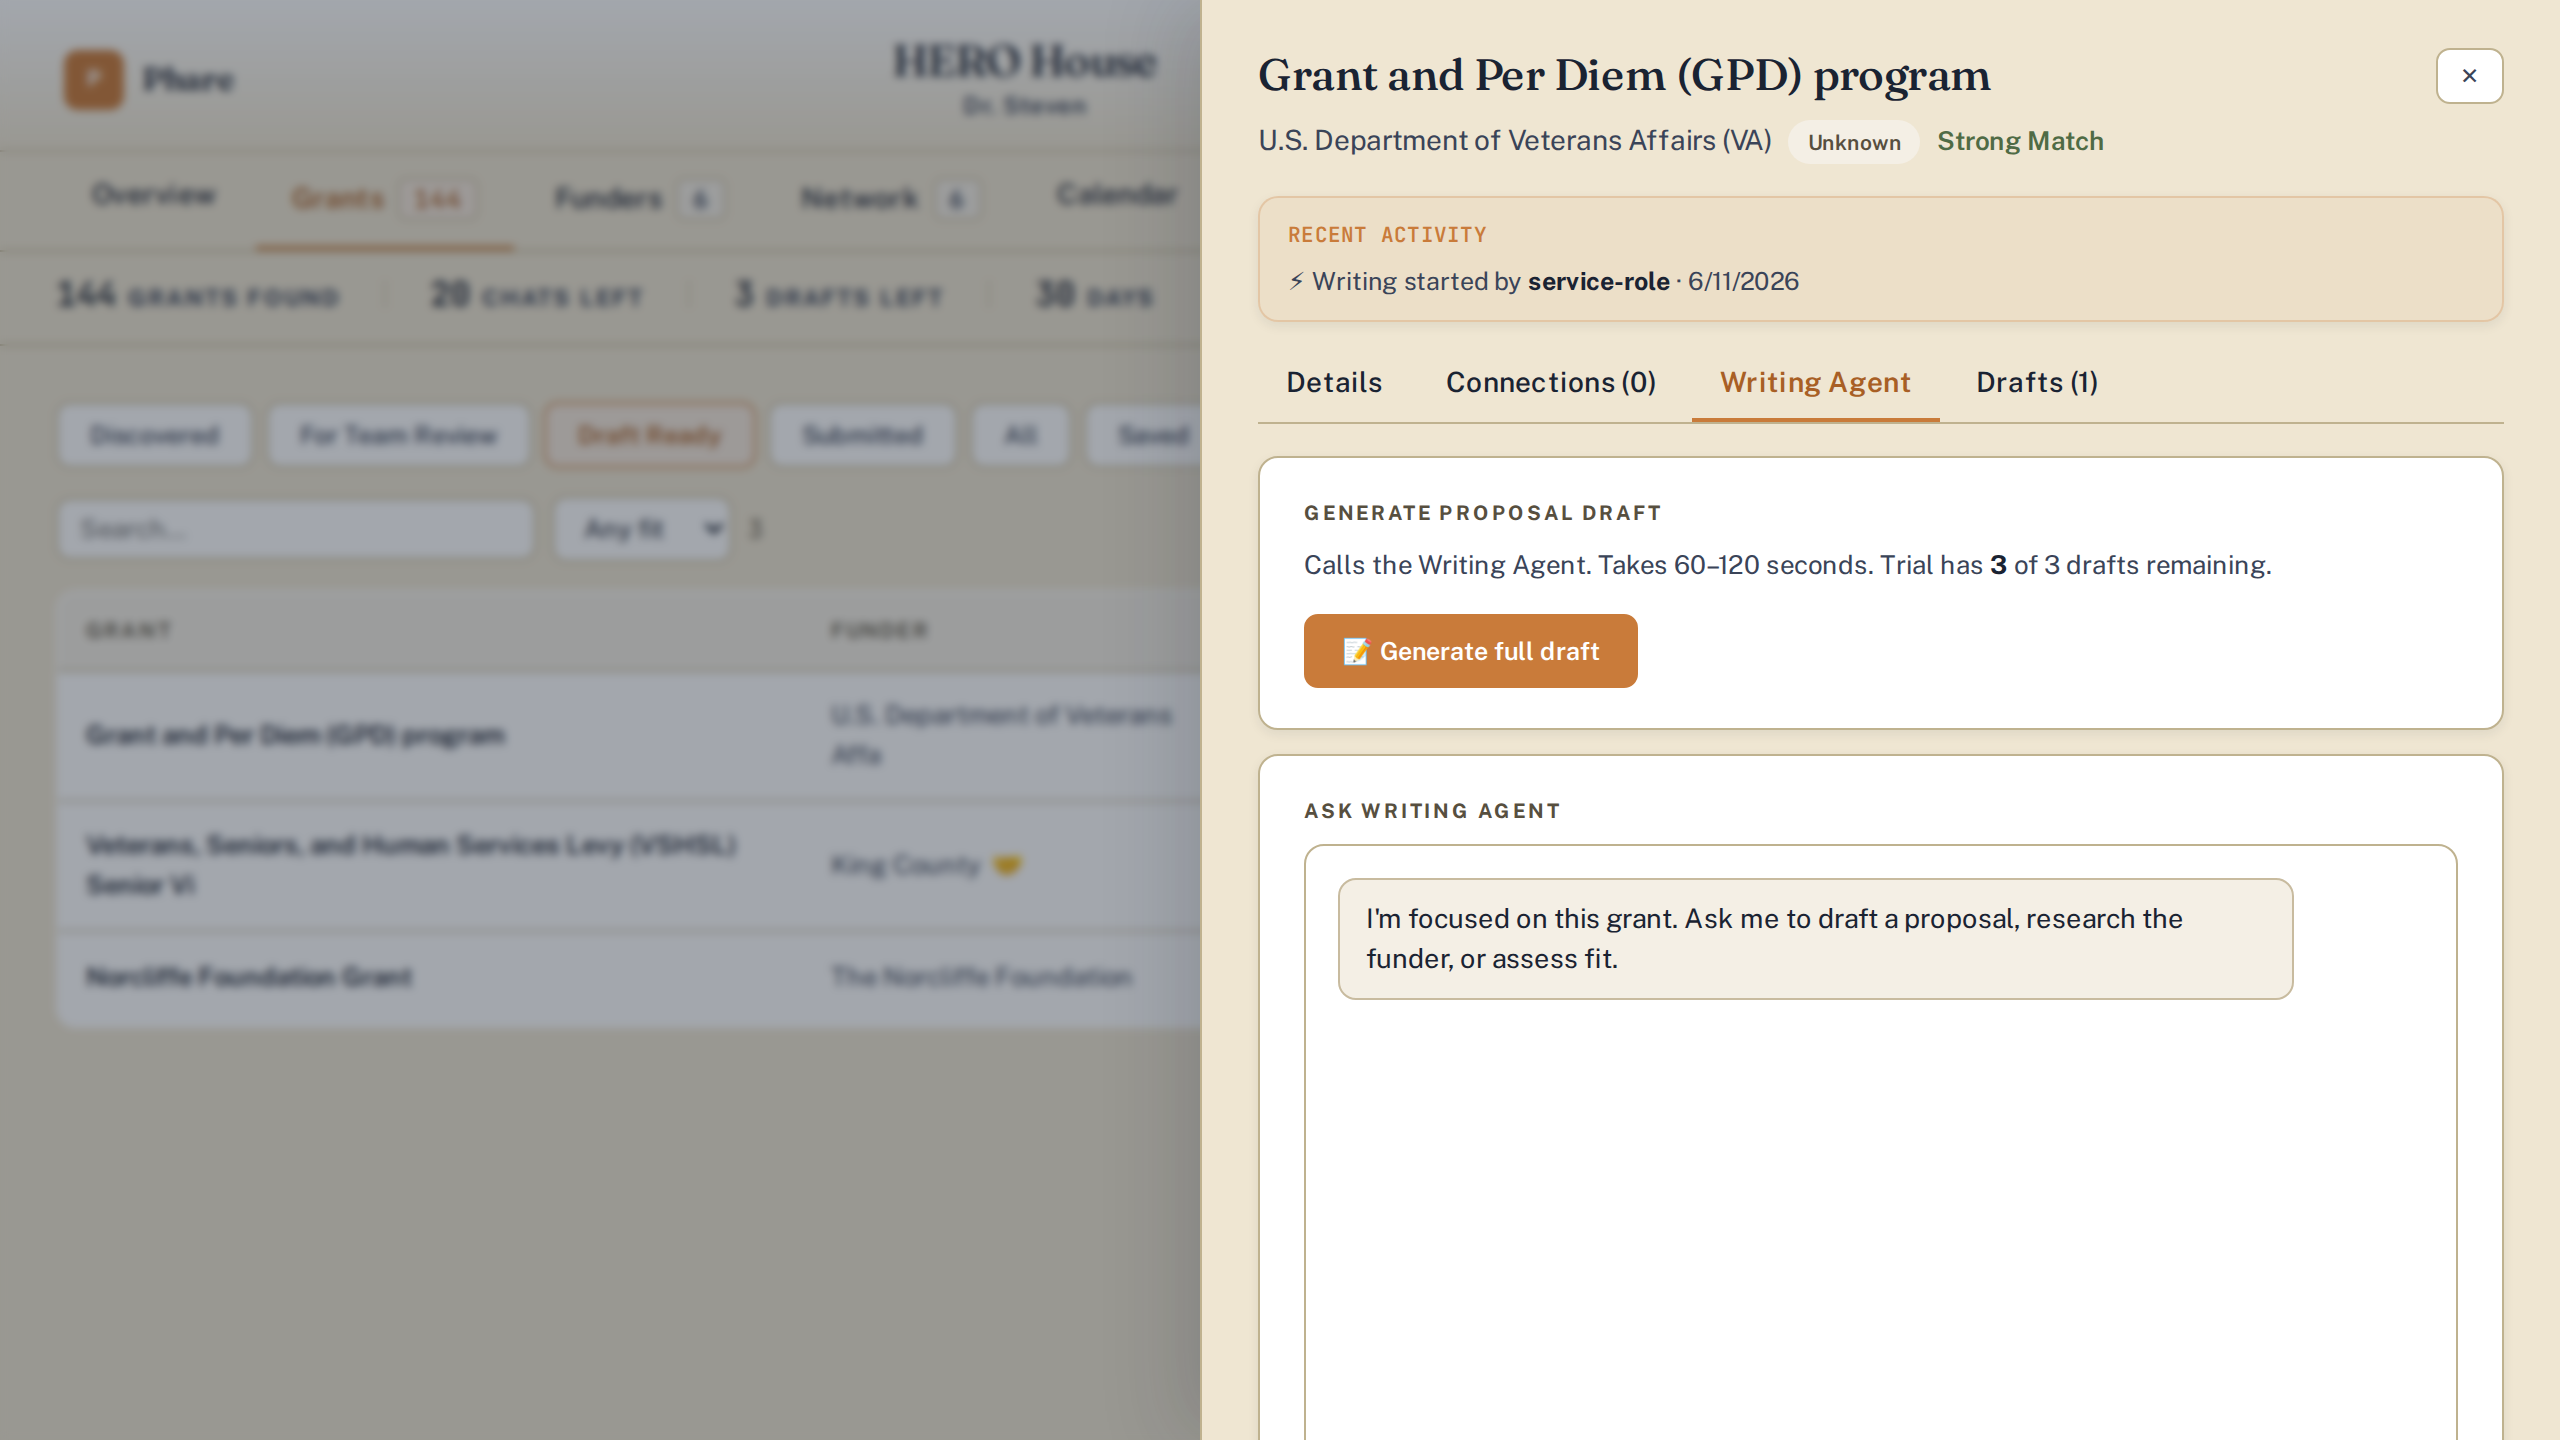Click the HERO House organization title
The width and height of the screenshot is (2560, 1440).
(1025, 61)
